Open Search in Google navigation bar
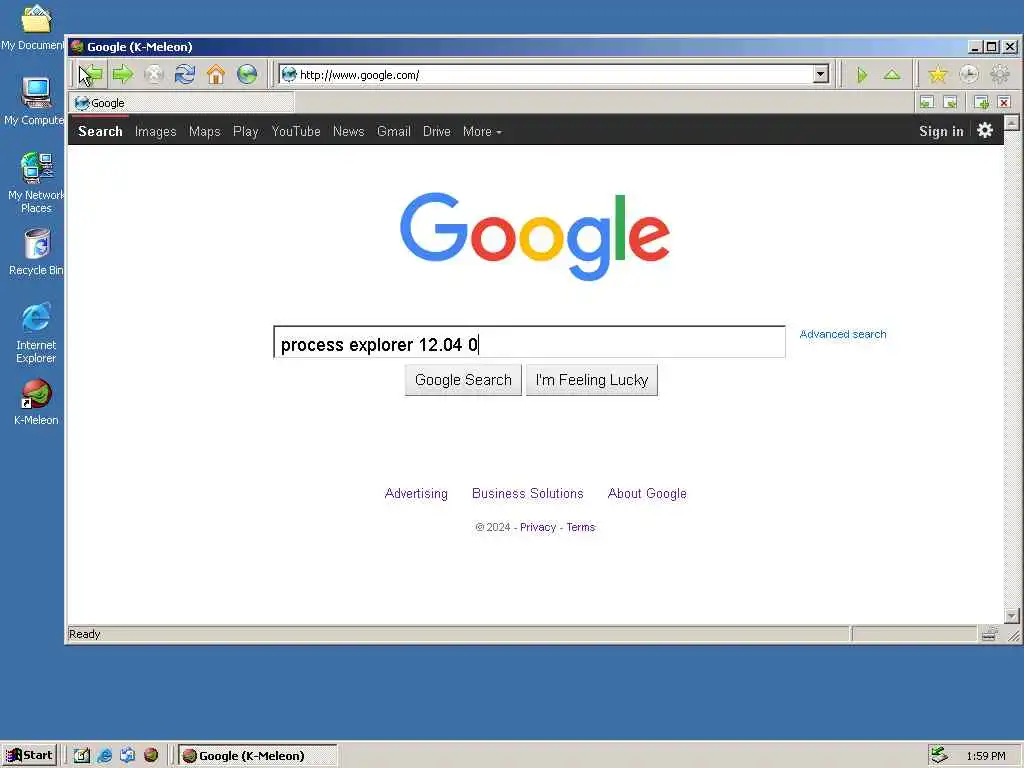 coord(101,131)
